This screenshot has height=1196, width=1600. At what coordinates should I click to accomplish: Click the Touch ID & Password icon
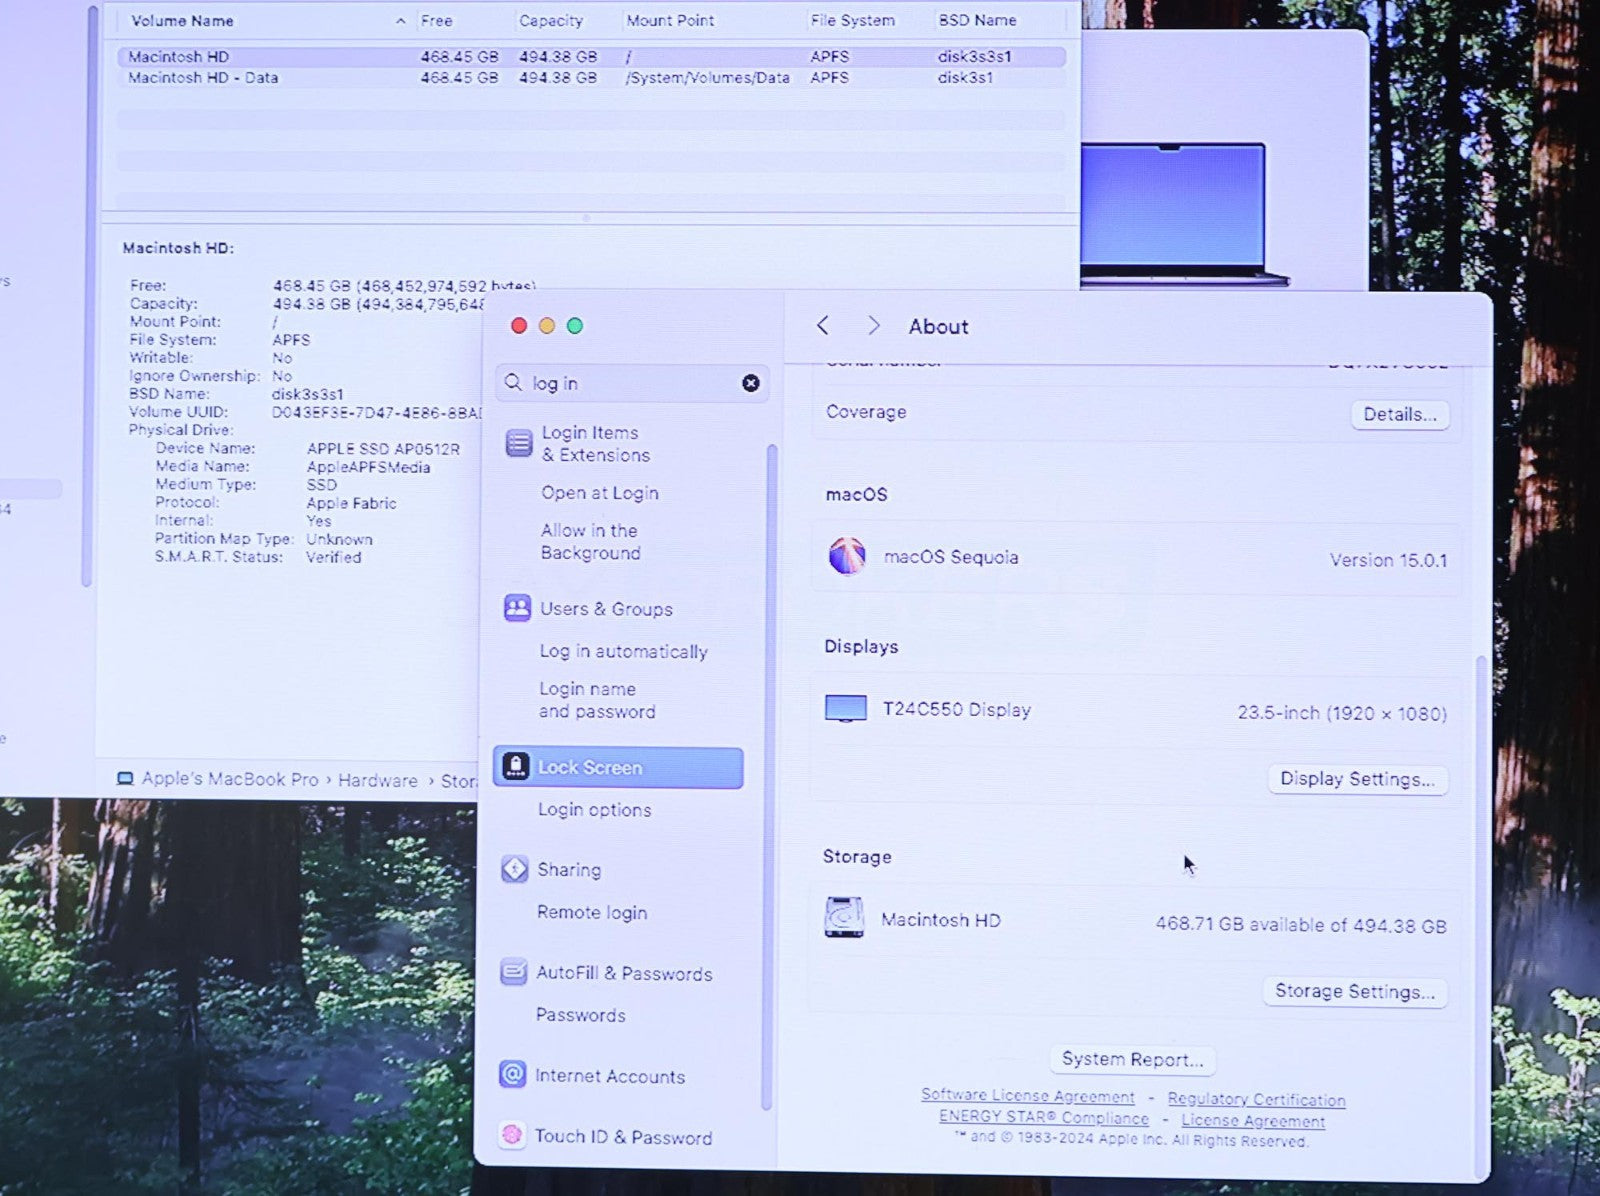(512, 1135)
